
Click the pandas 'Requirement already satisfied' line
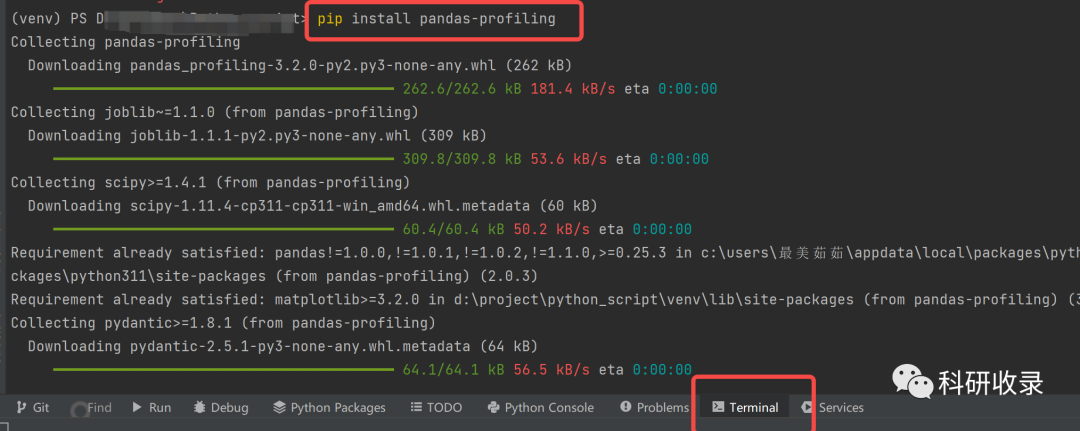click(545, 253)
